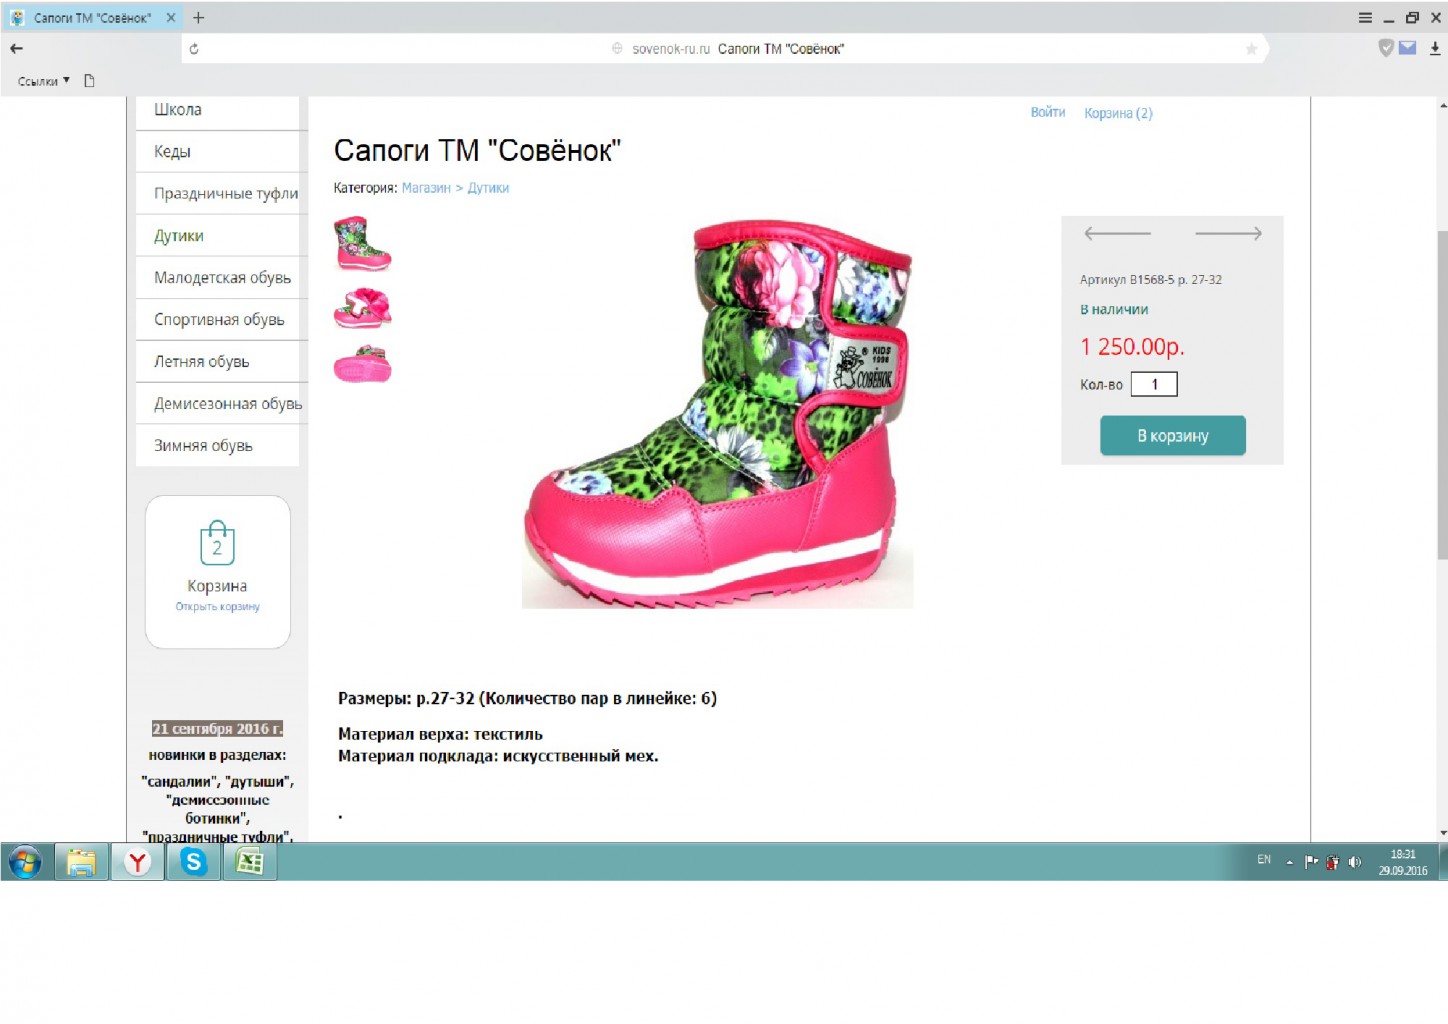1448x1024 pixels.
Task: Select the Дутики category in sidebar
Action: point(179,236)
